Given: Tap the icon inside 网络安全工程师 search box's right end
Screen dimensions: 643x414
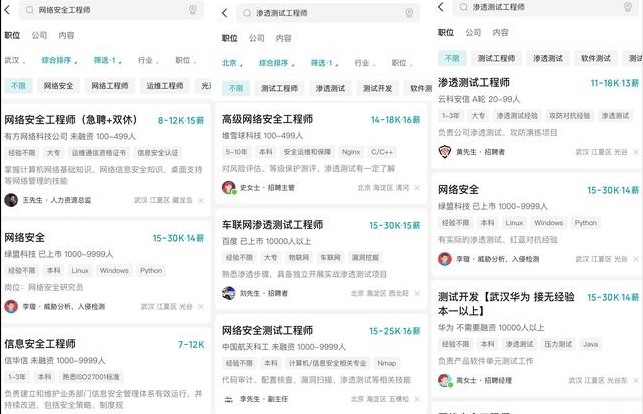Looking at the screenshot, I should tap(193, 10).
